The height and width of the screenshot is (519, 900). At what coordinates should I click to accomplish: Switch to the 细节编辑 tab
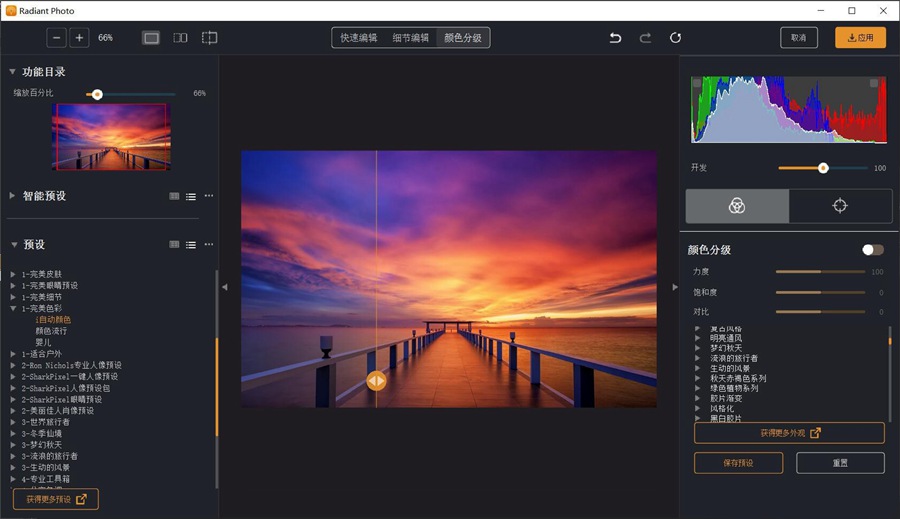410,38
